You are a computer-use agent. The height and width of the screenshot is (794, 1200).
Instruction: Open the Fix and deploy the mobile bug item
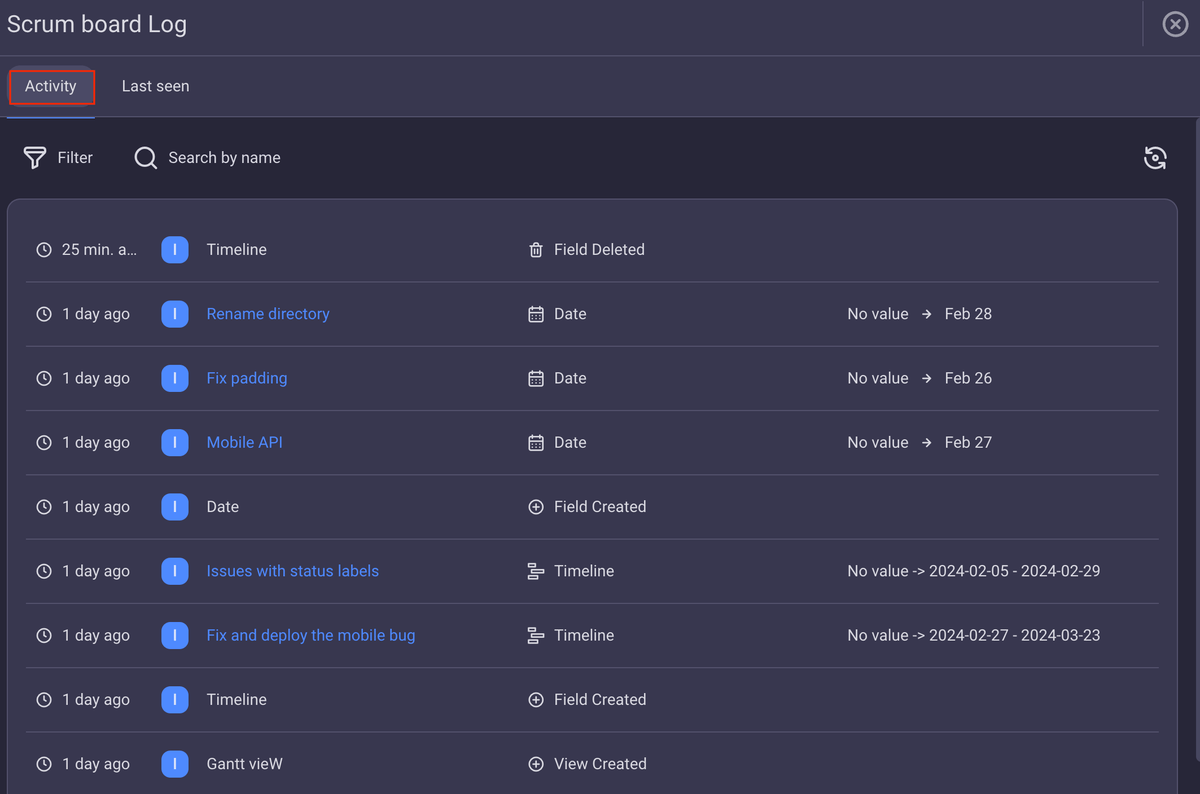click(x=310, y=635)
